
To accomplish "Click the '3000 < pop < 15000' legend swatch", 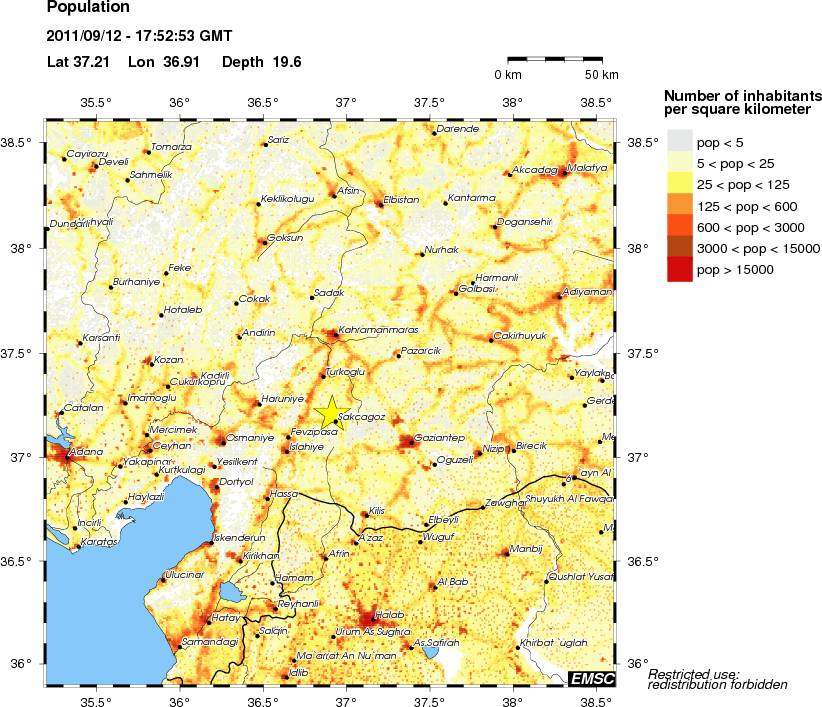I will pyautogui.click(x=680, y=248).
